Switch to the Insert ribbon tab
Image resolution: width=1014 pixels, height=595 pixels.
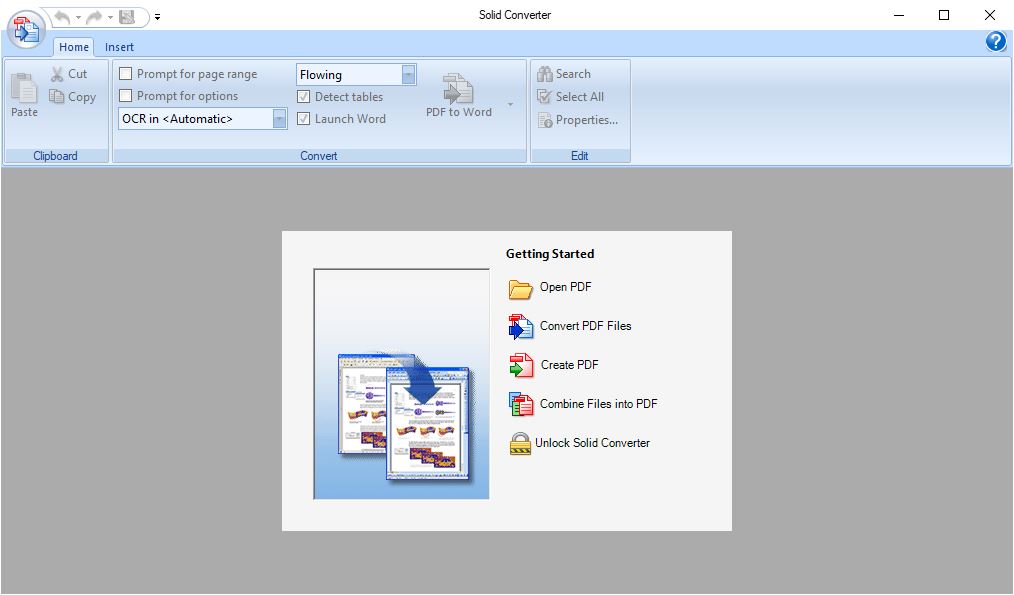pyautogui.click(x=119, y=47)
